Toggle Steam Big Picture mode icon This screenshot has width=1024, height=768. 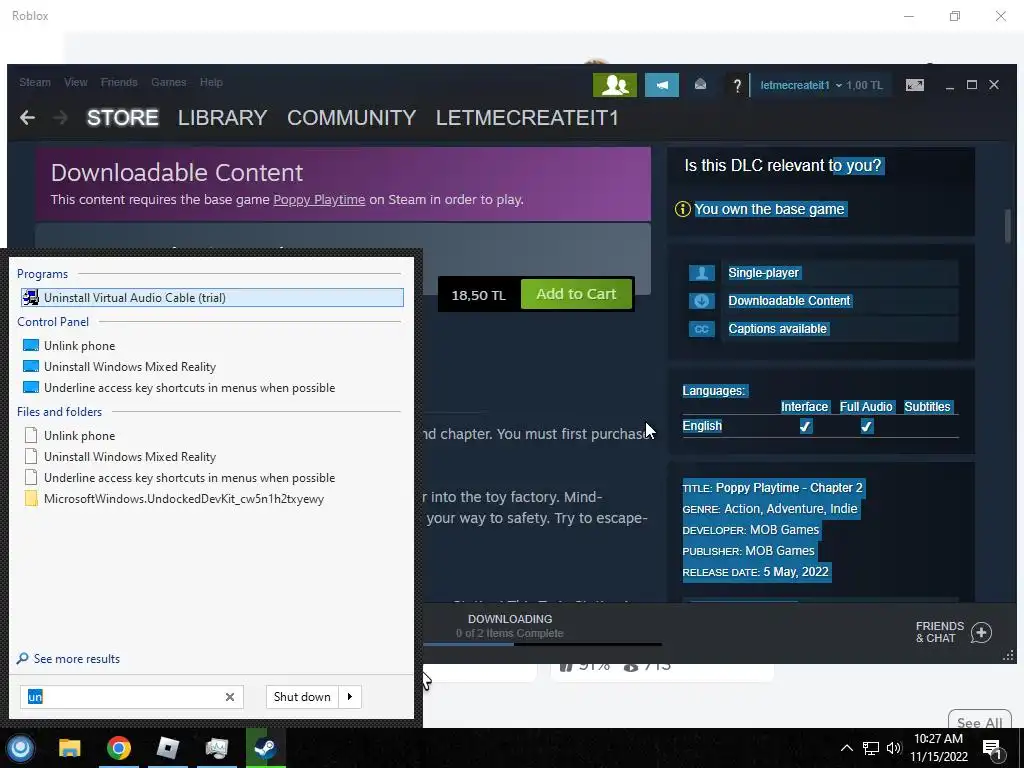point(914,85)
